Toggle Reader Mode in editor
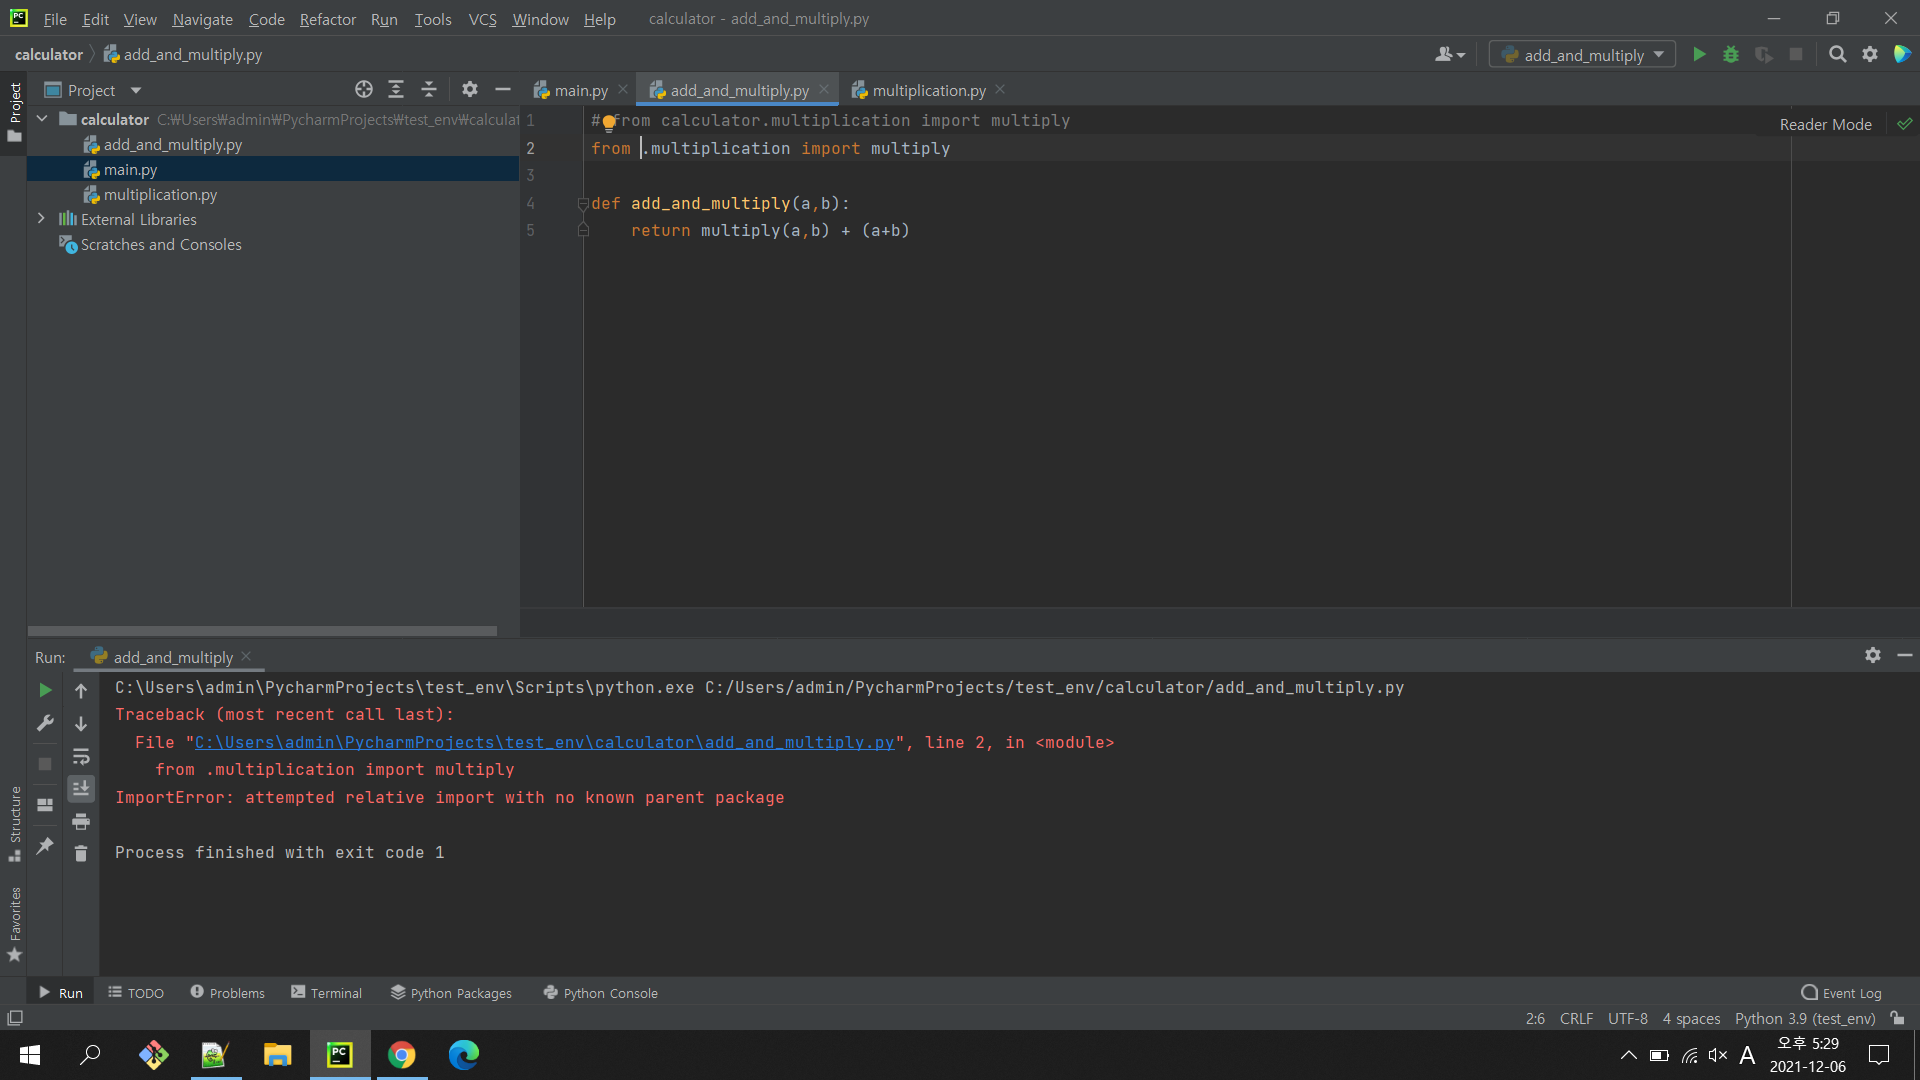Image resolution: width=1920 pixels, height=1080 pixels. 1825,124
